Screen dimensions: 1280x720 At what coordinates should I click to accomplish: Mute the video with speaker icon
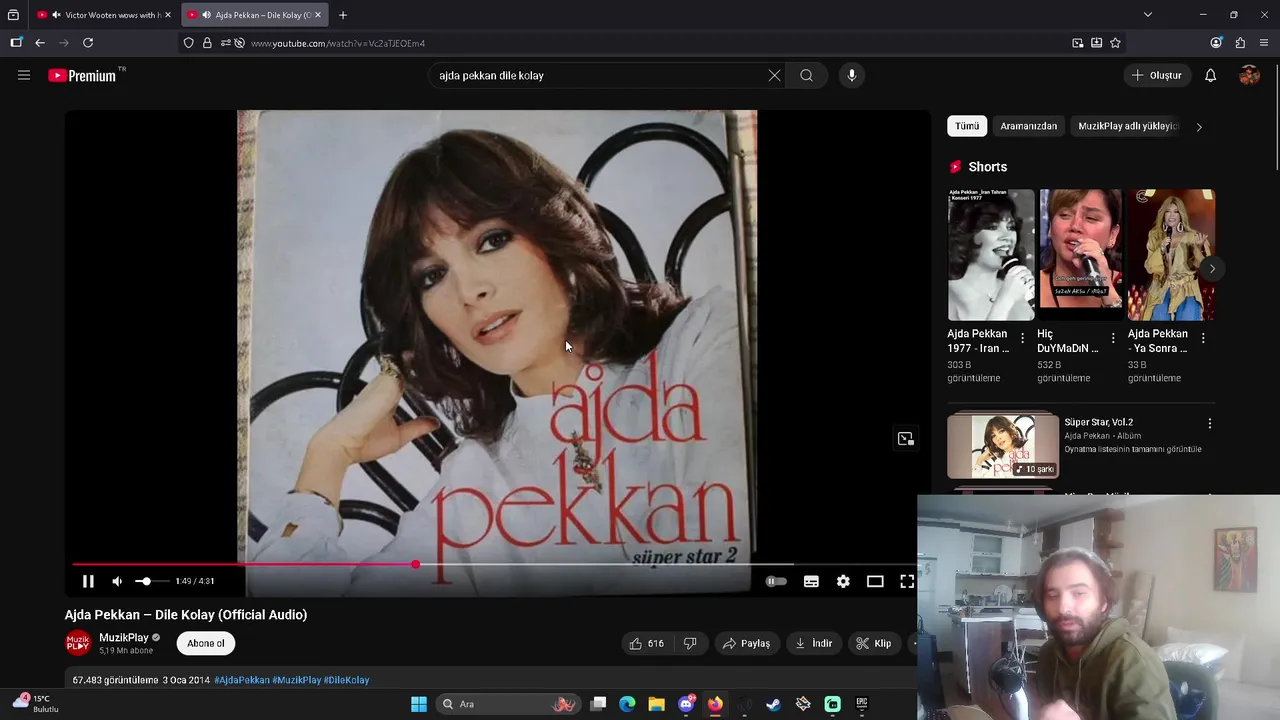[x=117, y=581]
